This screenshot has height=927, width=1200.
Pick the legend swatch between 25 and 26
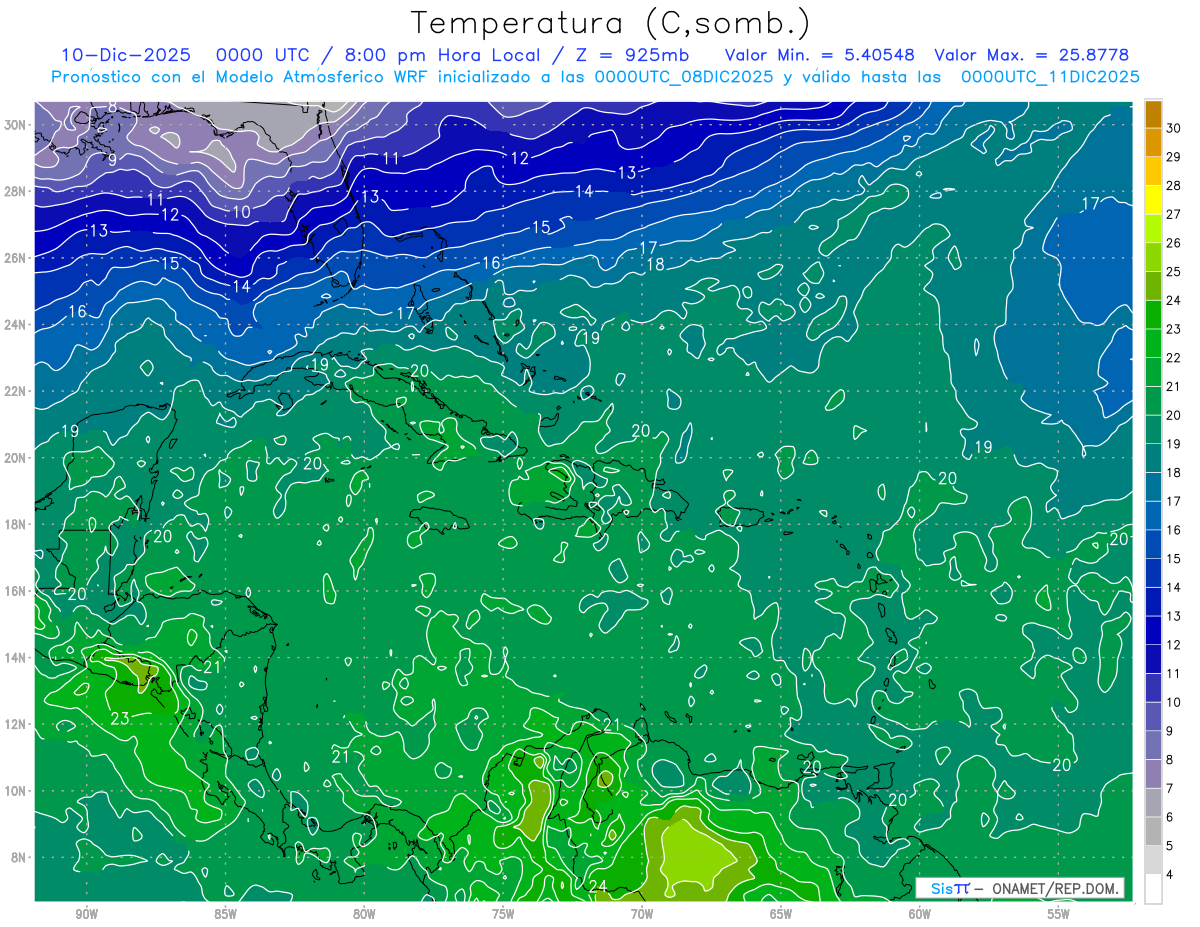[x=1153, y=257]
